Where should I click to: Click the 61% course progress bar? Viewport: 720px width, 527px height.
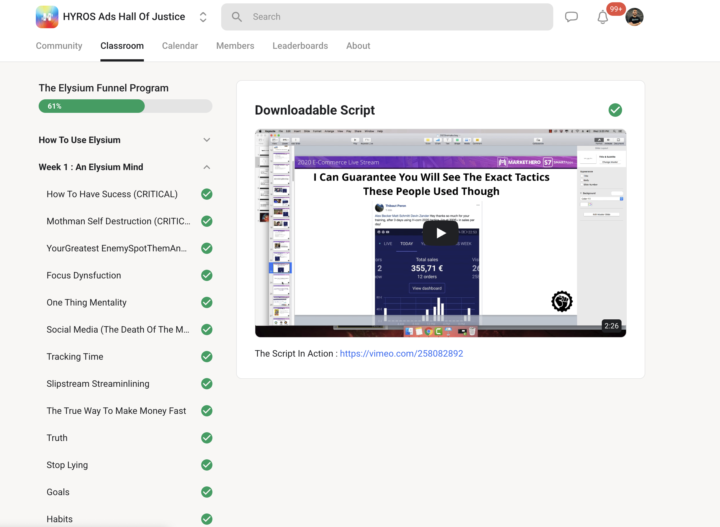125,106
